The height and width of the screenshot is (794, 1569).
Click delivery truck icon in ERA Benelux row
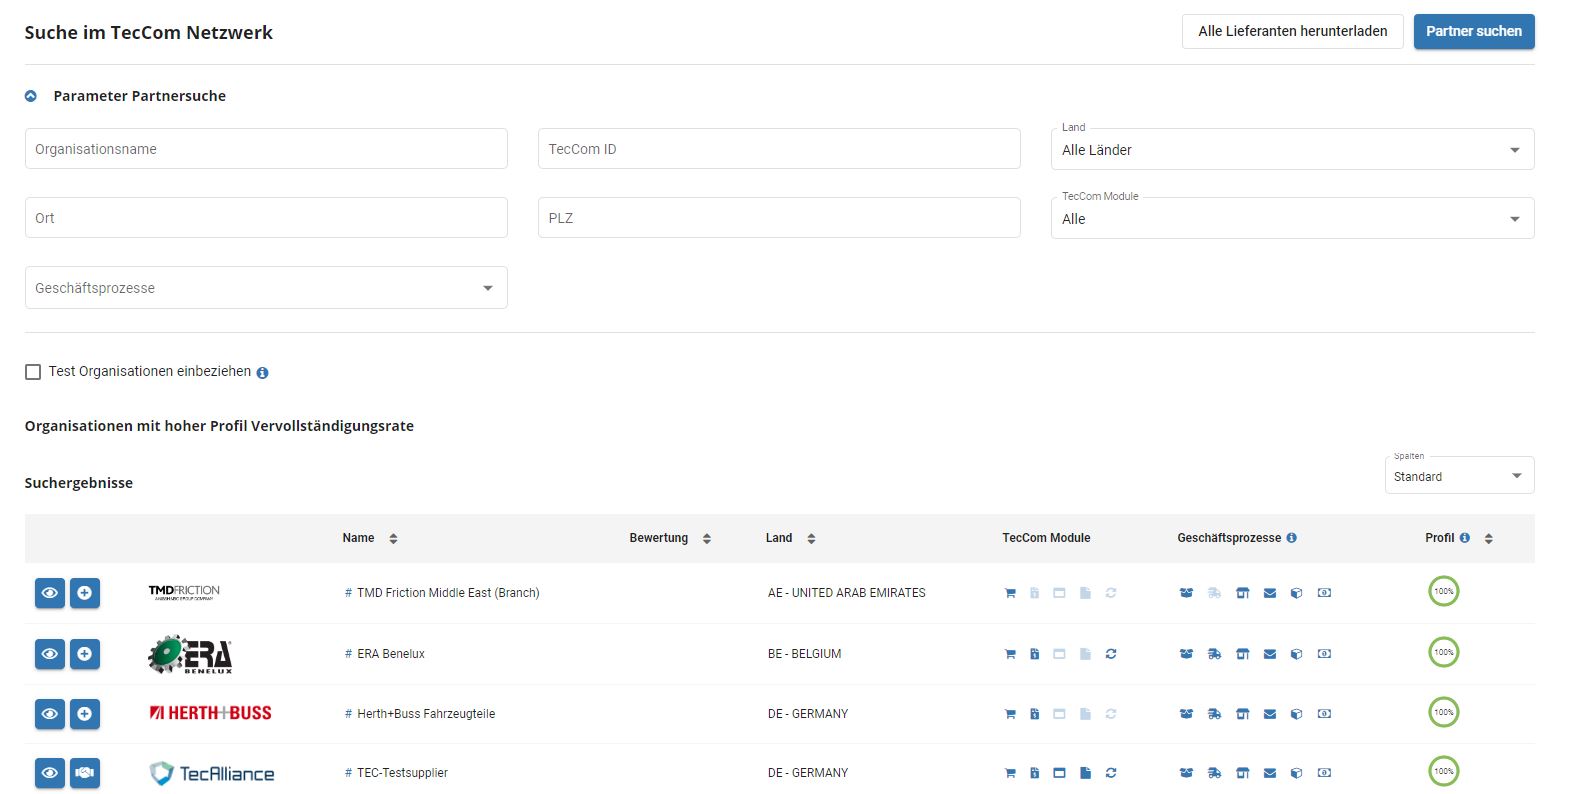[x=1214, y=654]
